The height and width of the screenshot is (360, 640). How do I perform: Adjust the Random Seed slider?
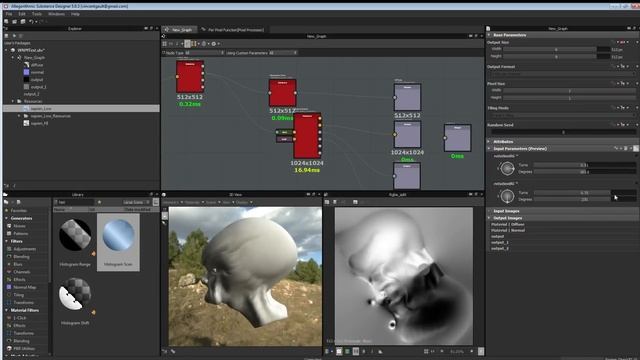[563, 132]
